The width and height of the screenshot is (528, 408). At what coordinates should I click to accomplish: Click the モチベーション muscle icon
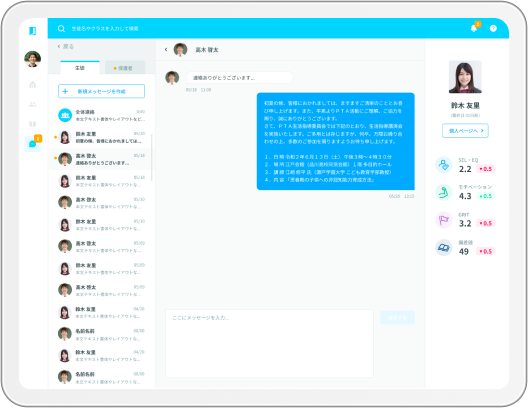click(x=444, y=192)
